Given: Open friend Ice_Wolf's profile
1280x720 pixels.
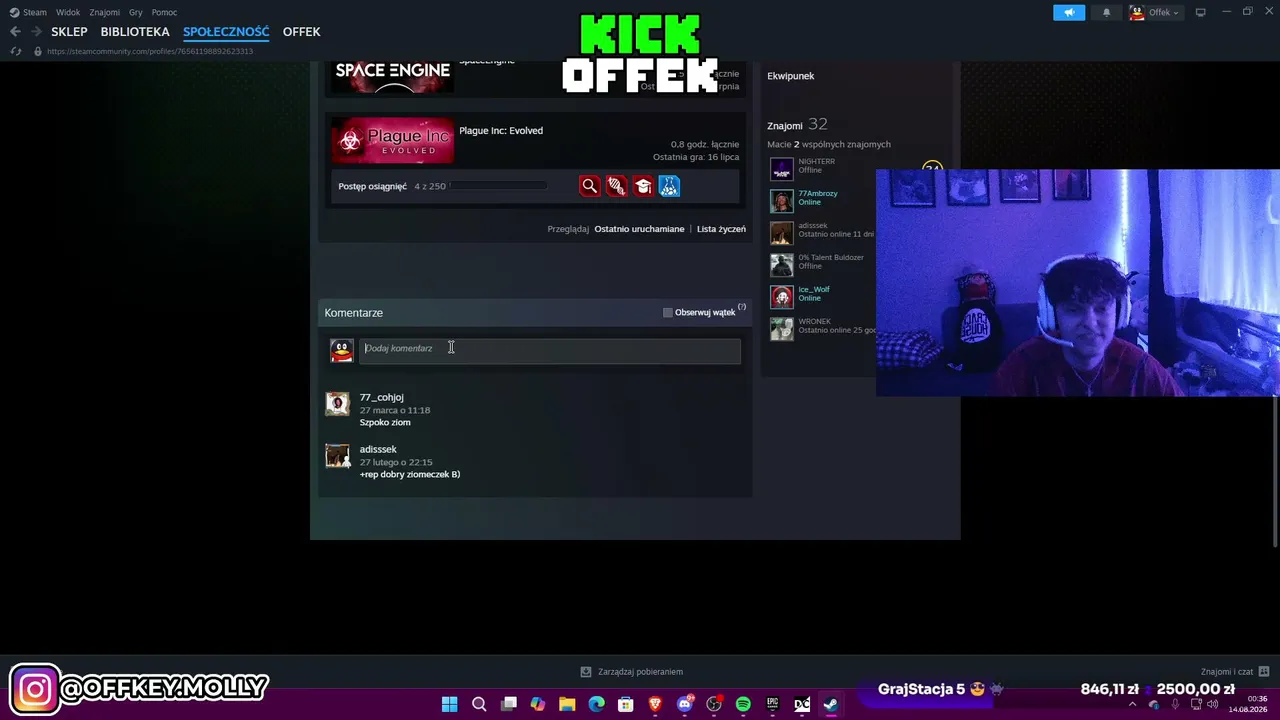Looking at the screenshot, I should [814, 289].
